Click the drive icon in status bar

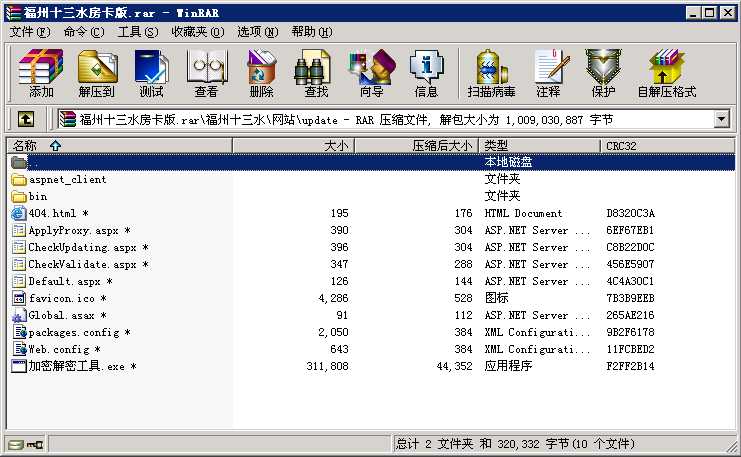(16, 445)
